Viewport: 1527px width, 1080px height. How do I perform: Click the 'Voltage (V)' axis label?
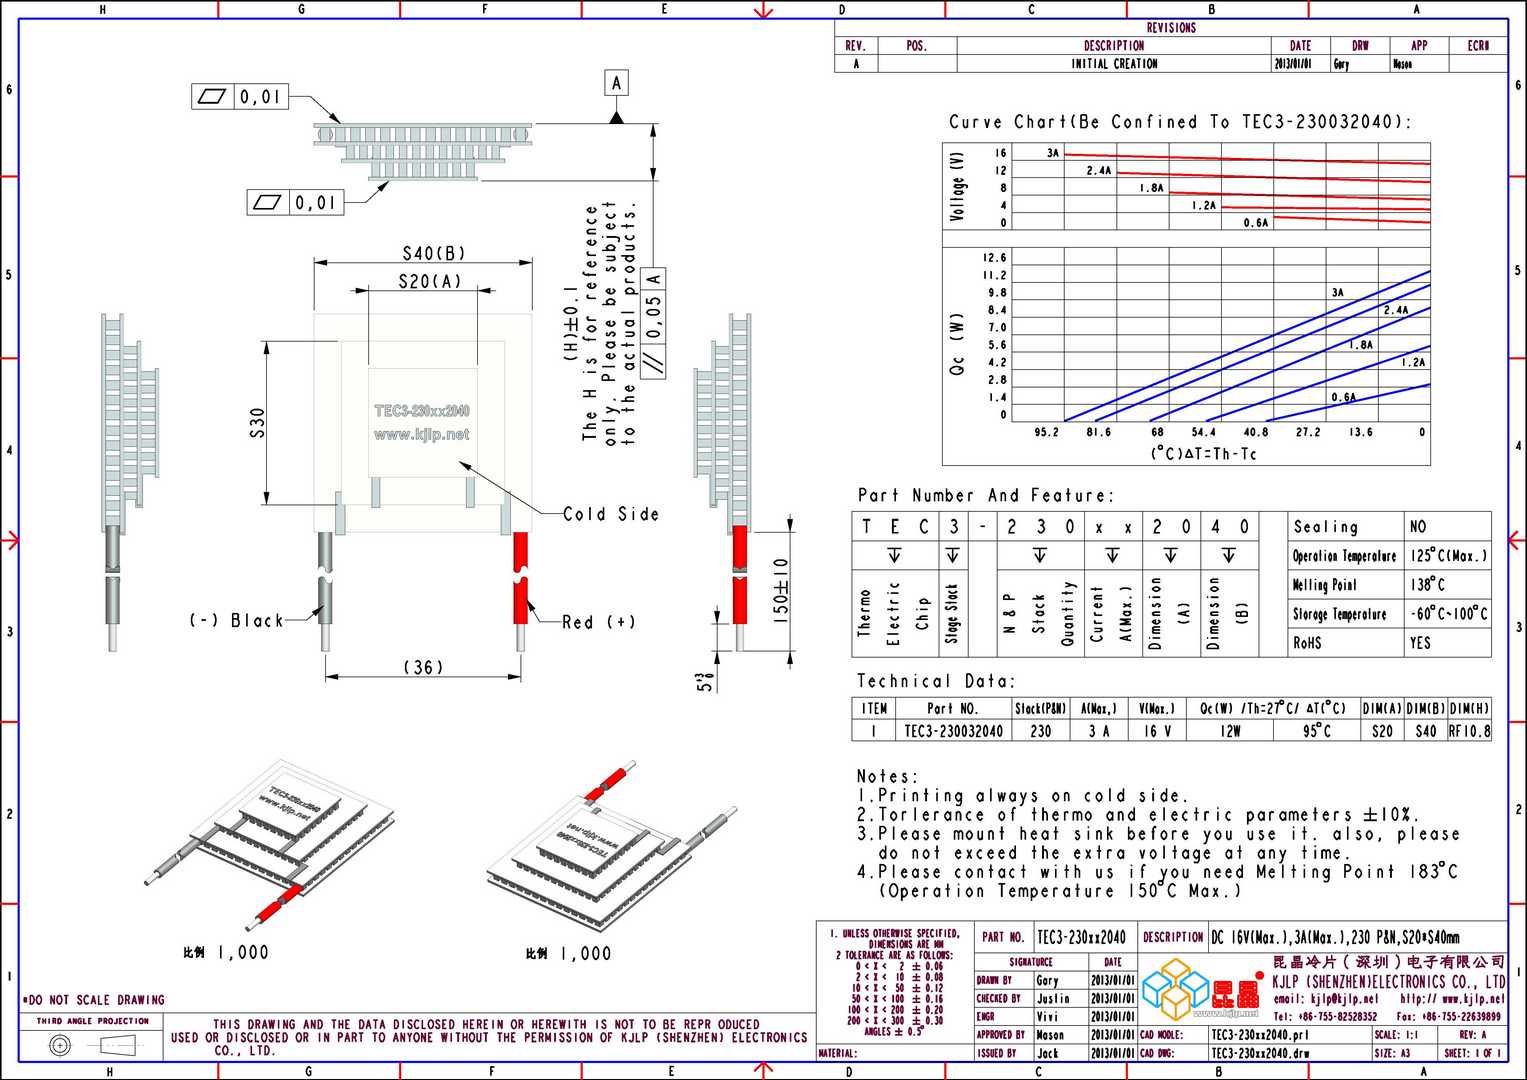[x=958, y=187]
